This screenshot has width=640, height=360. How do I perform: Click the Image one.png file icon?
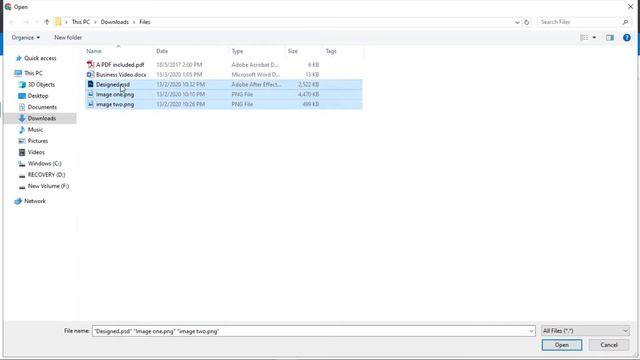[x=90, y=94]
